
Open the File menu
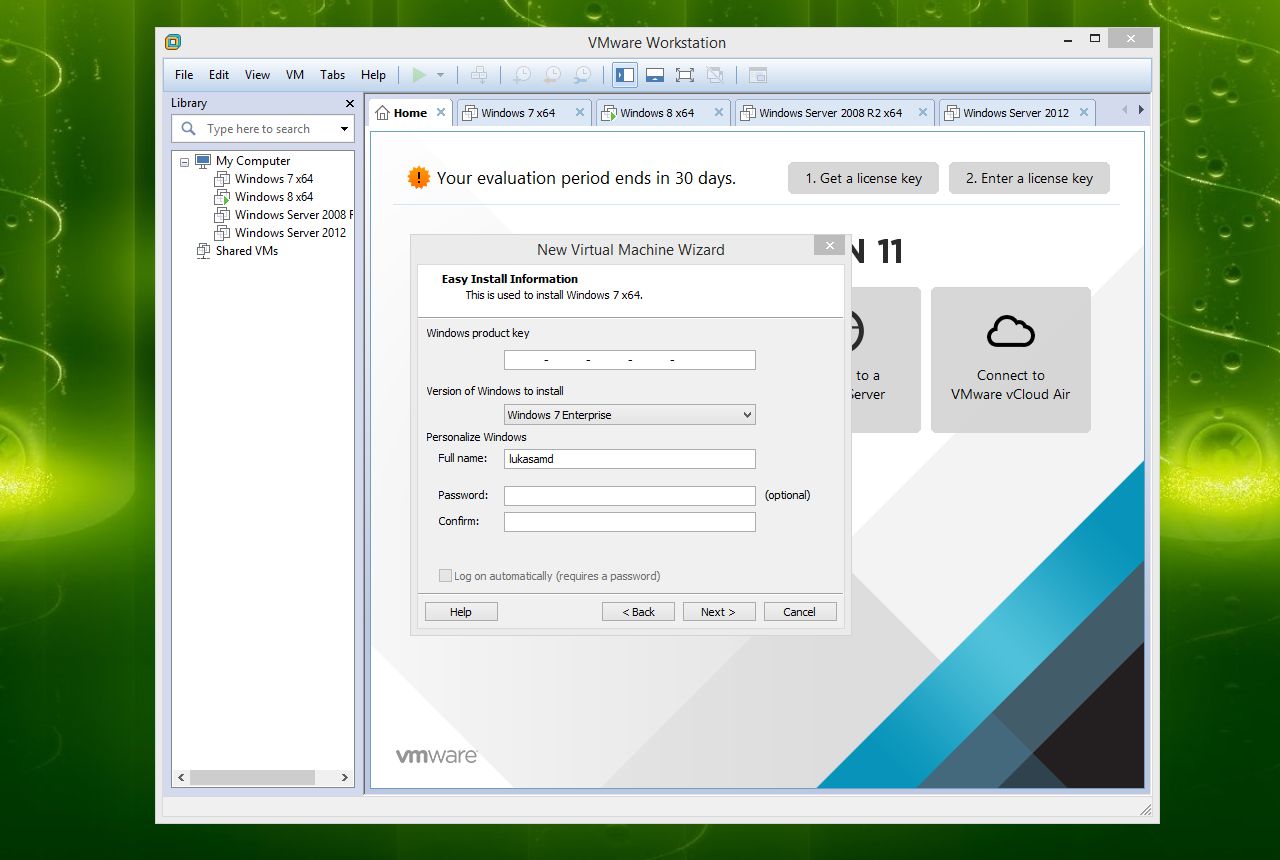point(184,75)
